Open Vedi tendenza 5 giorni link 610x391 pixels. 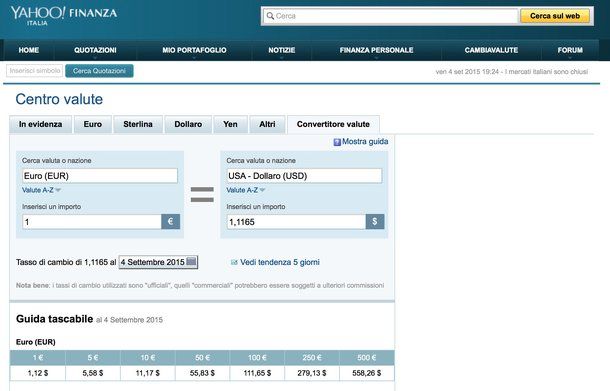280,262
